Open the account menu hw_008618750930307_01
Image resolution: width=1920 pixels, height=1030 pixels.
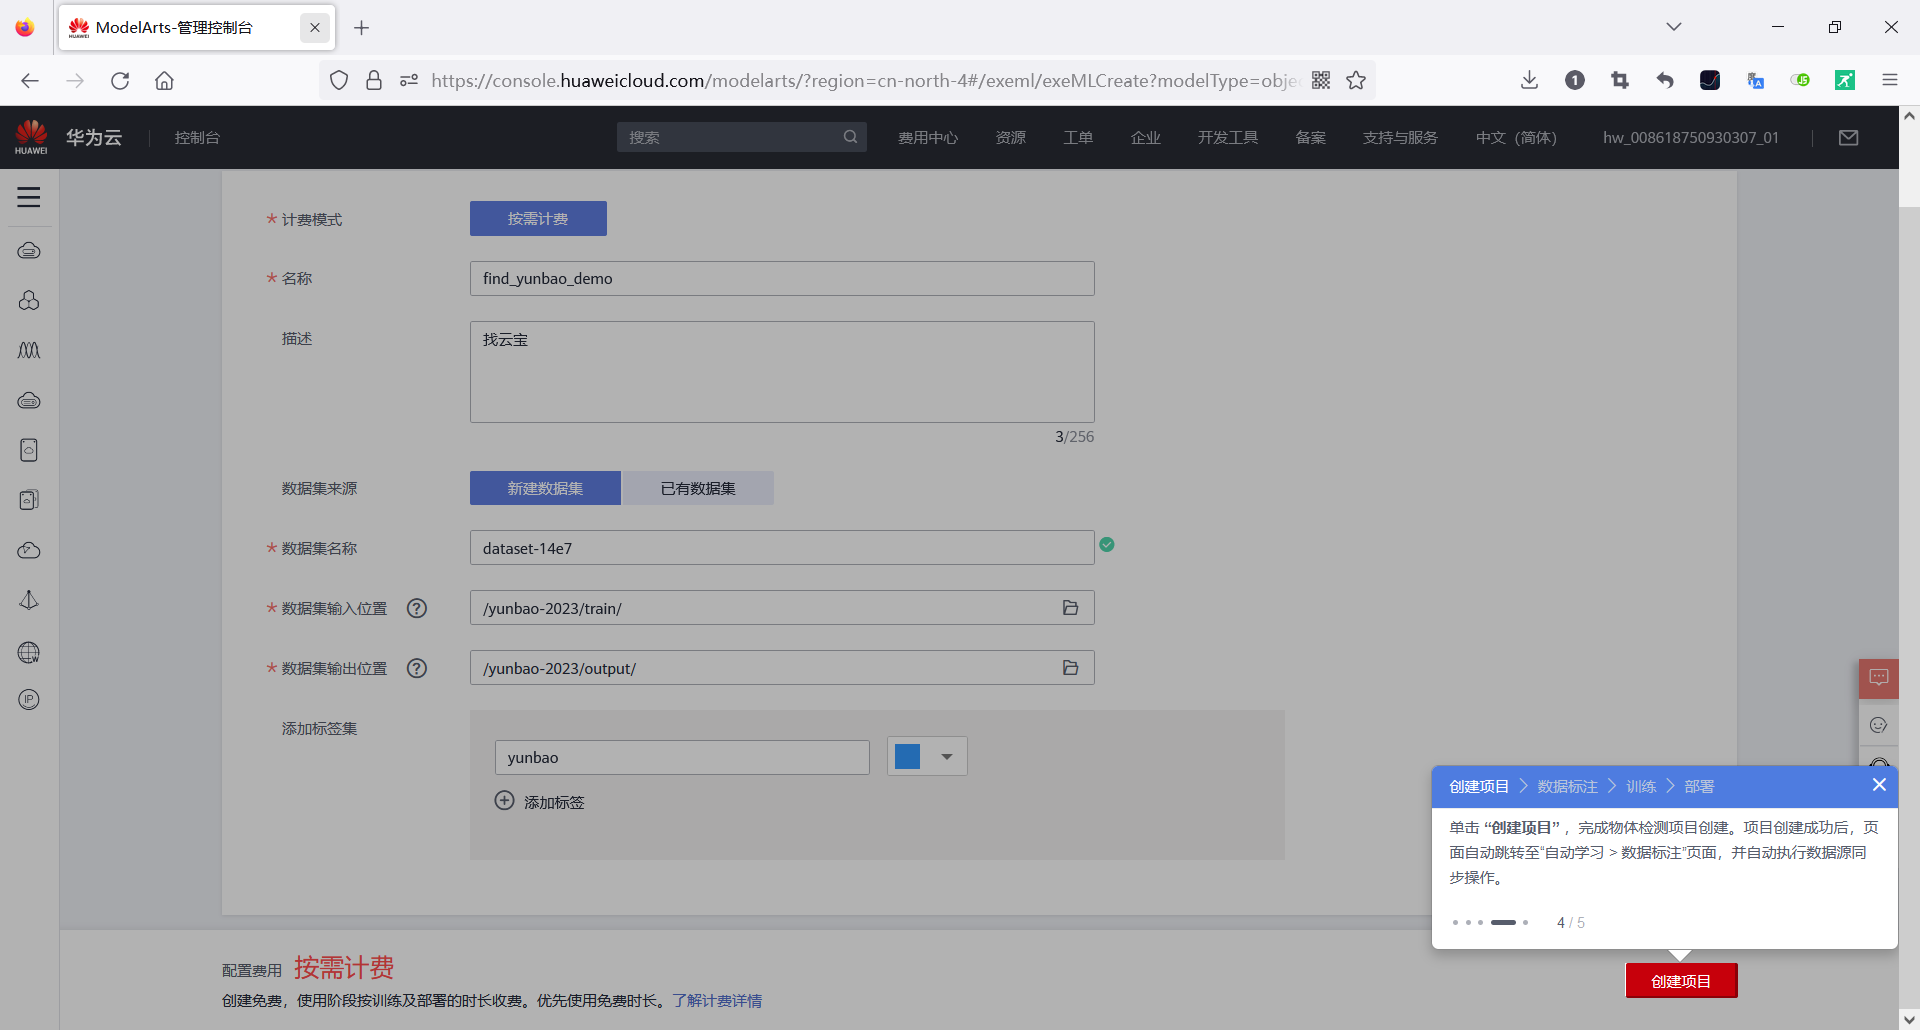tap(1691, 137)
